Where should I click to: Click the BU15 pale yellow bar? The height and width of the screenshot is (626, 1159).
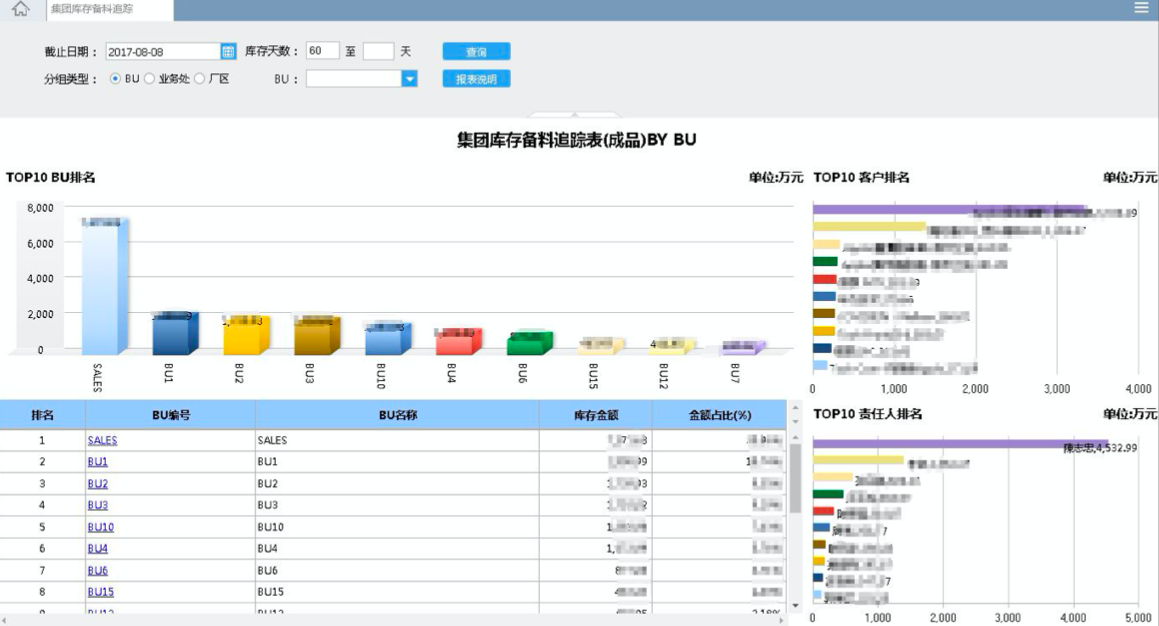(x=600, y=346)
